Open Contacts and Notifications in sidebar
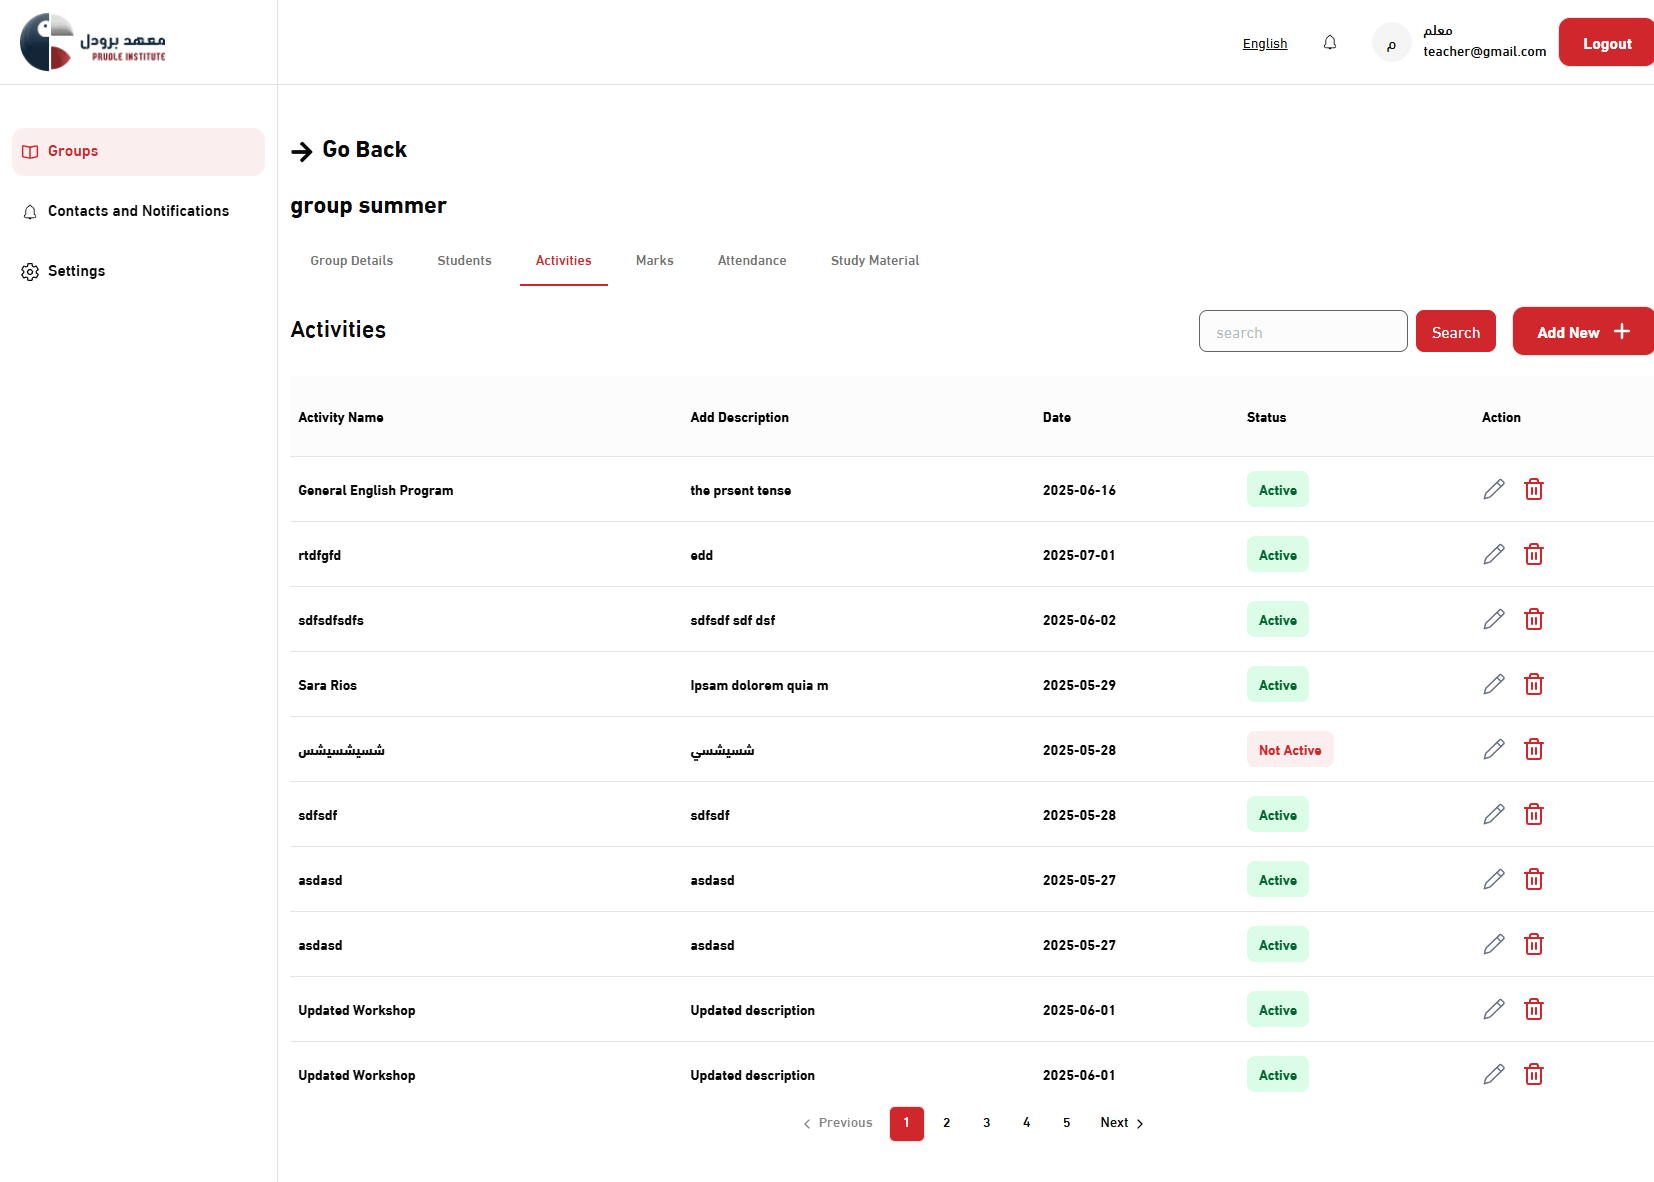 [x=138, y=211]
